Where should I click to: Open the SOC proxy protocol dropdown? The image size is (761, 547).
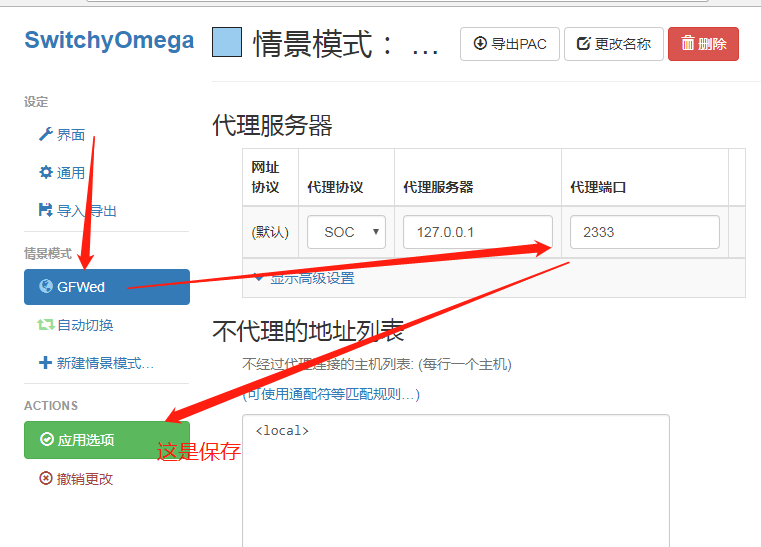pos(347,232)
